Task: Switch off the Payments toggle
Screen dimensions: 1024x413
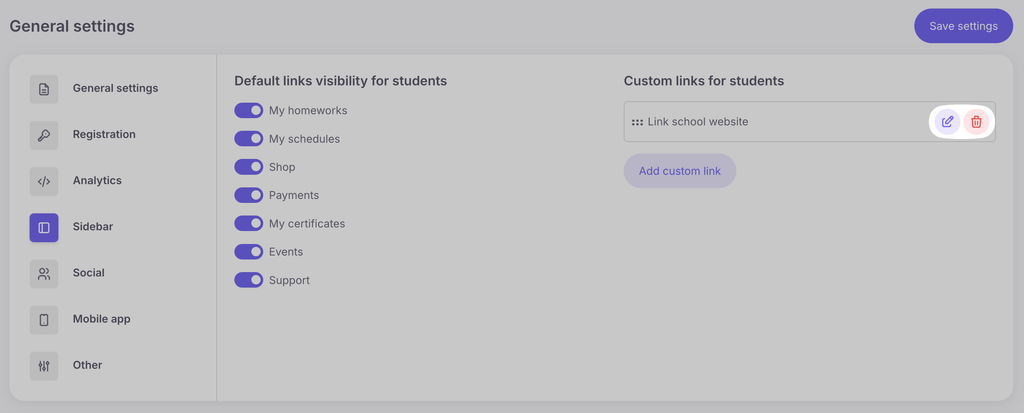Action: [249, 195]
